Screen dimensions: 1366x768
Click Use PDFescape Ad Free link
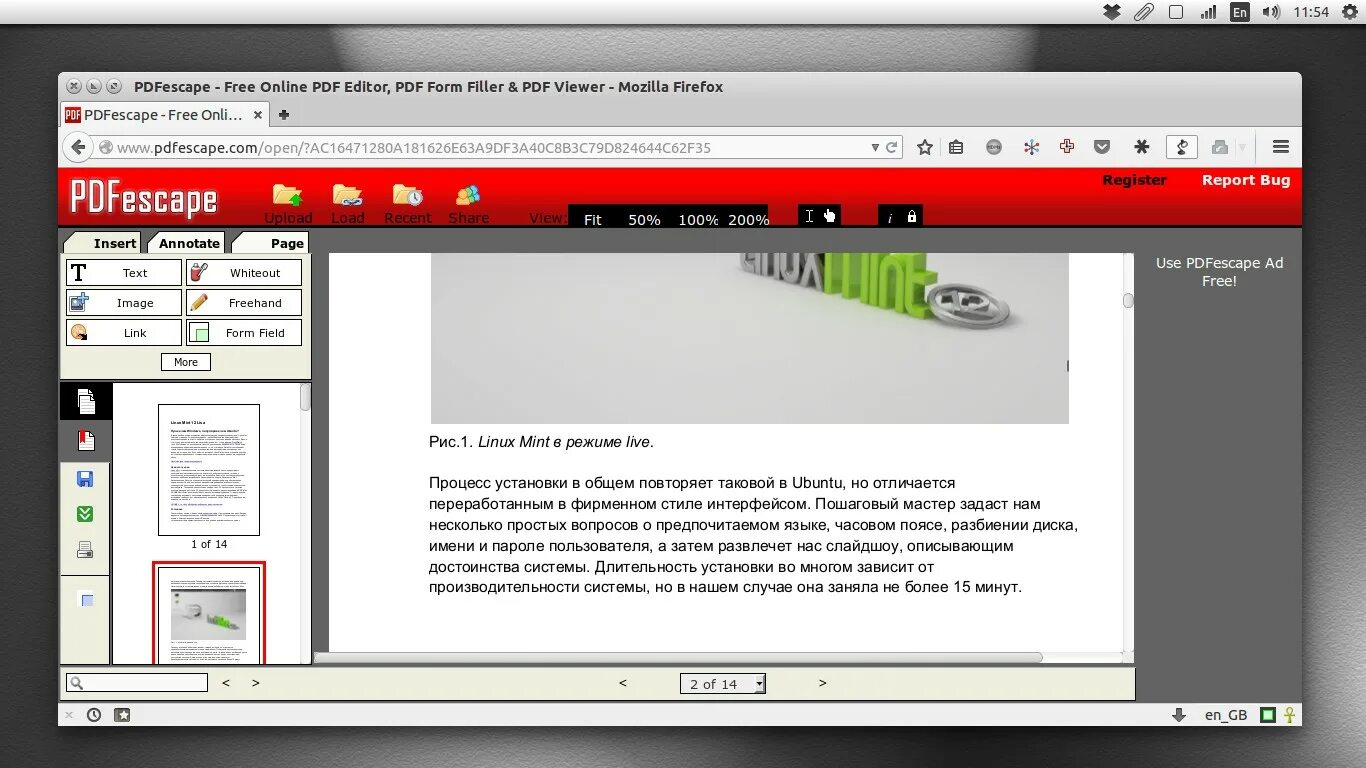point(1219,272)
